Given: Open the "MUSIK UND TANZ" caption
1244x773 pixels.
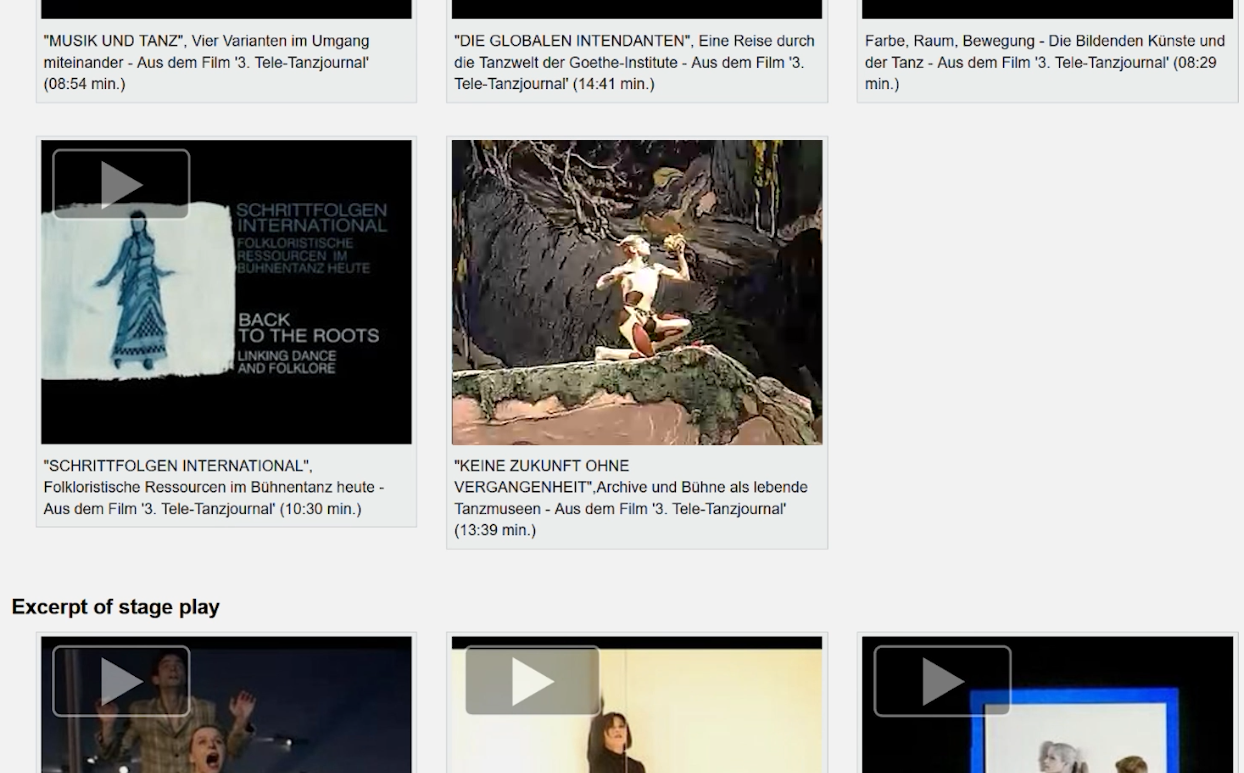Looking at the screenshot, I should click(207, 62).
